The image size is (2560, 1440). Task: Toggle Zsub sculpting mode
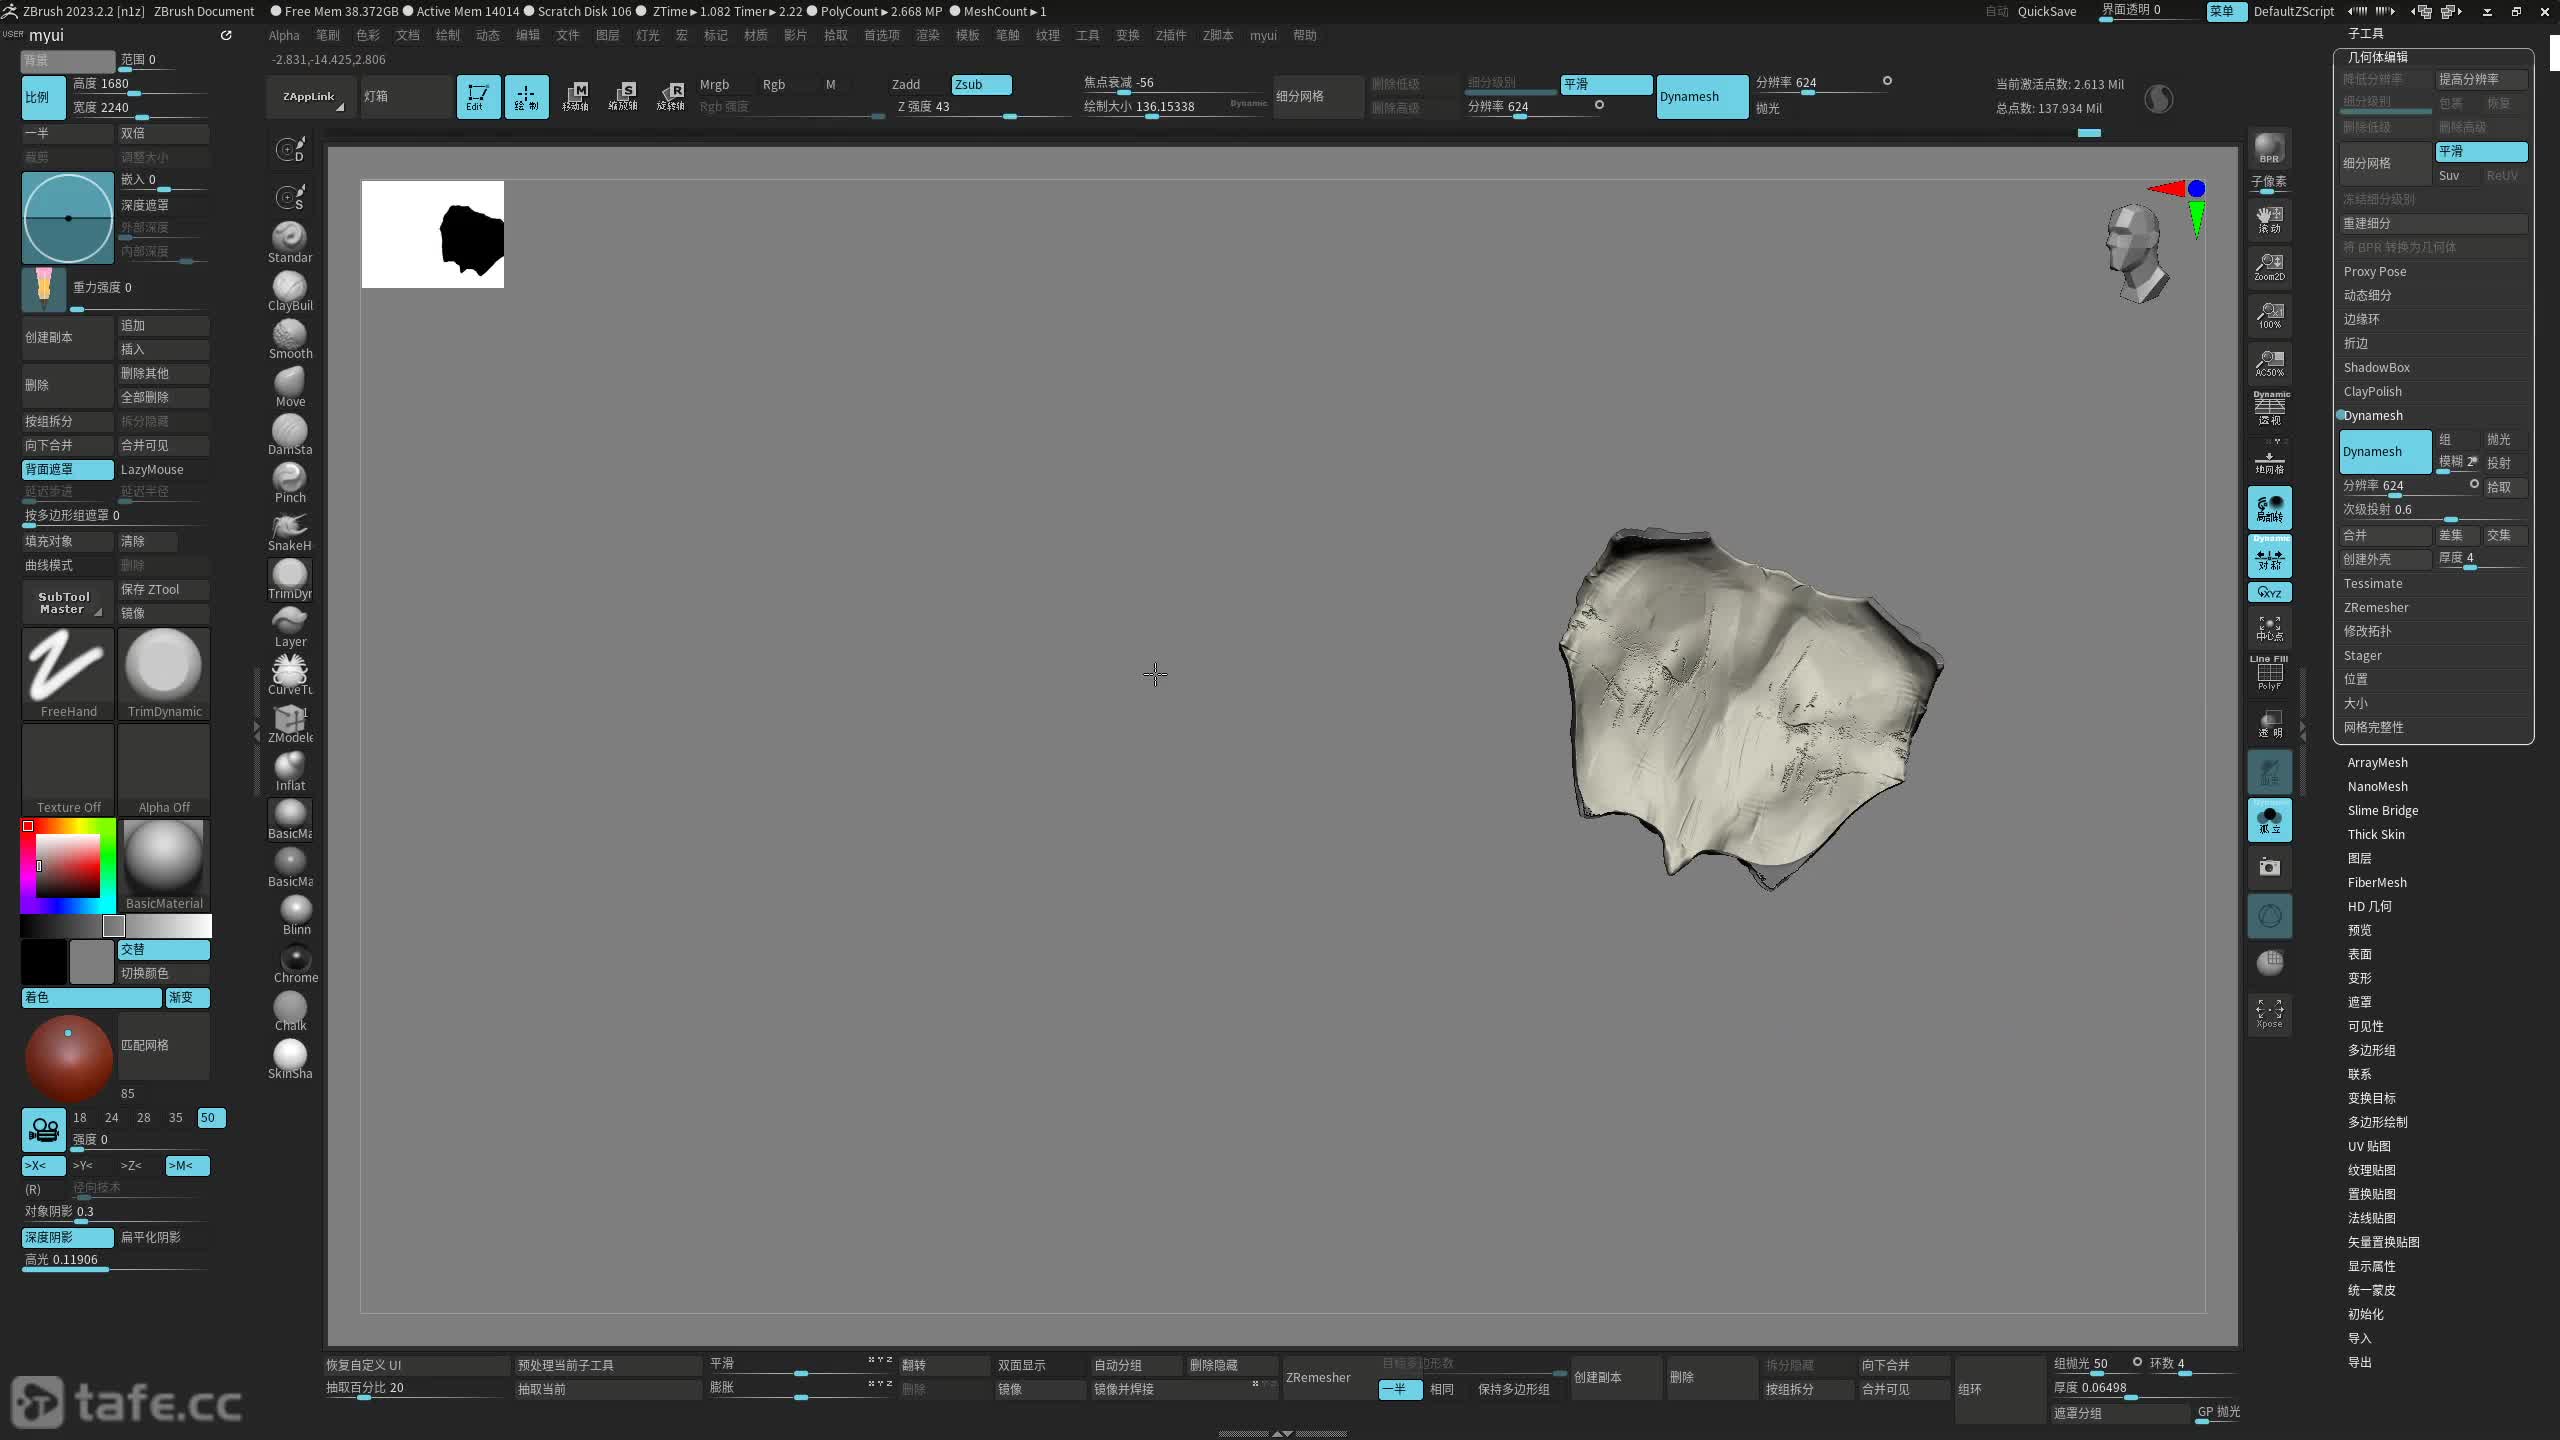(980, 84)
